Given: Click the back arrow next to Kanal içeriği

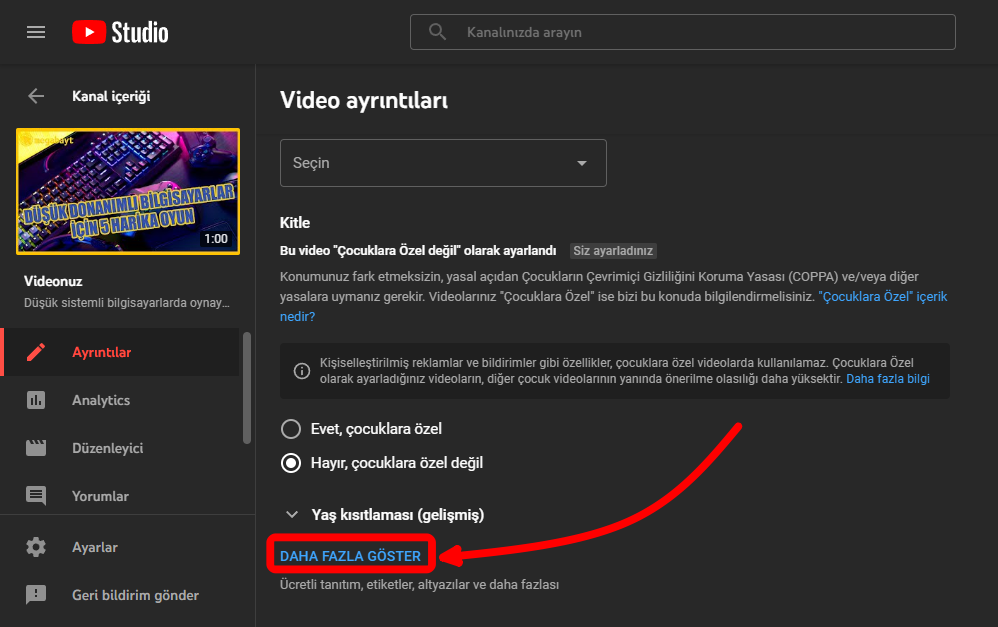Looking at the screenshot, I should 36,96.
